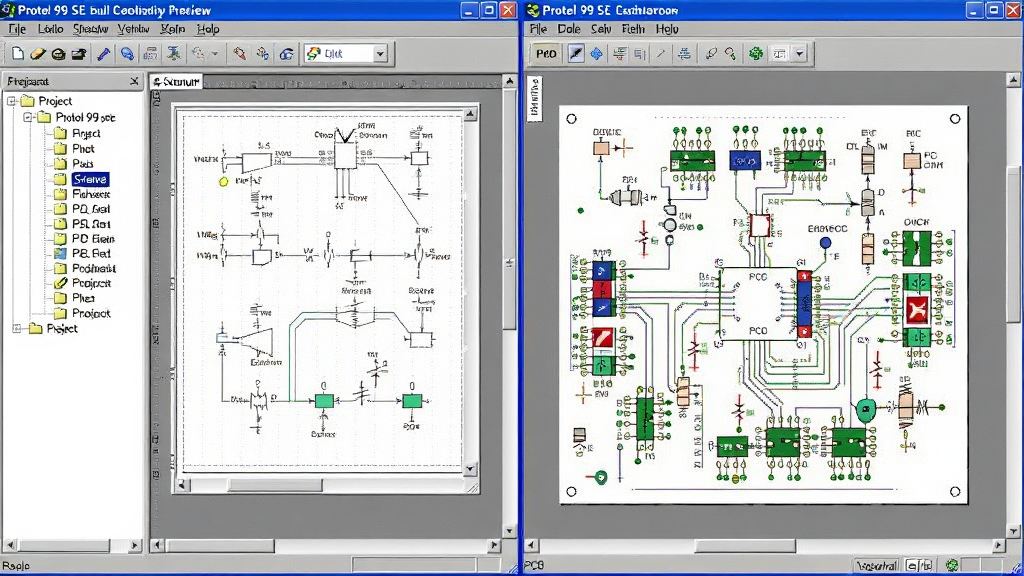1024x576 pixels.
Task: Expand the bottom Project tree node
Action: click(x=17, y=328)
